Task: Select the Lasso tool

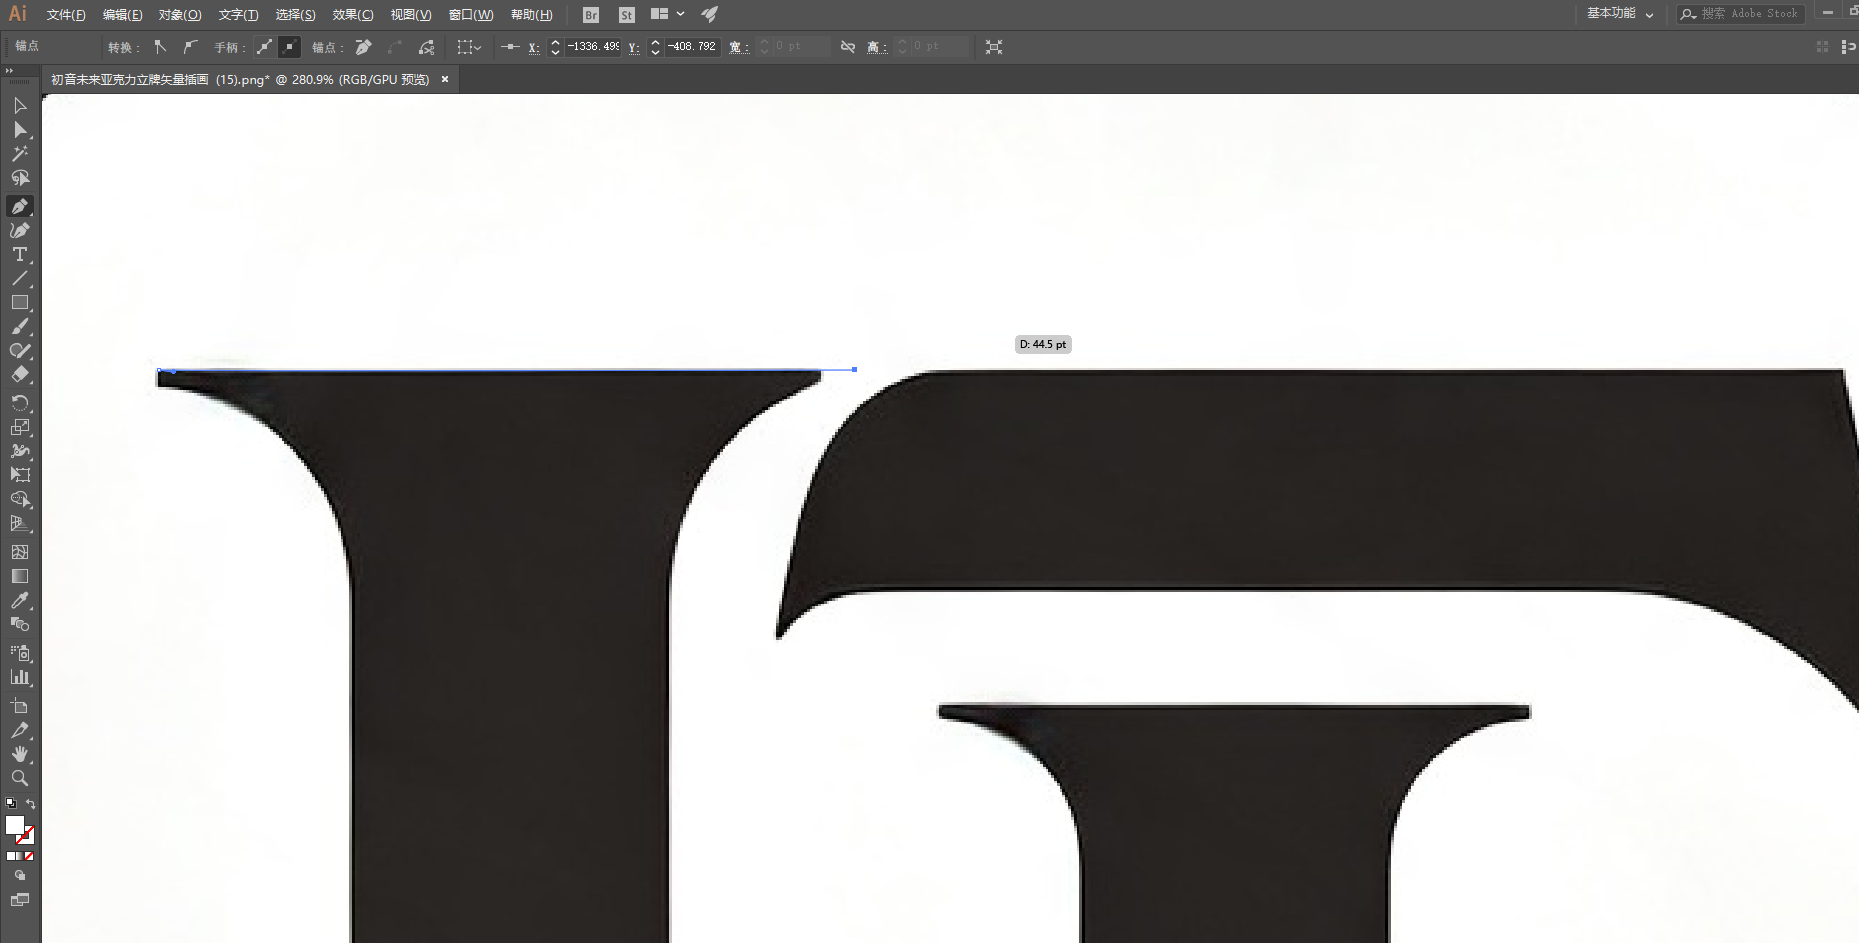Action: 20,178
